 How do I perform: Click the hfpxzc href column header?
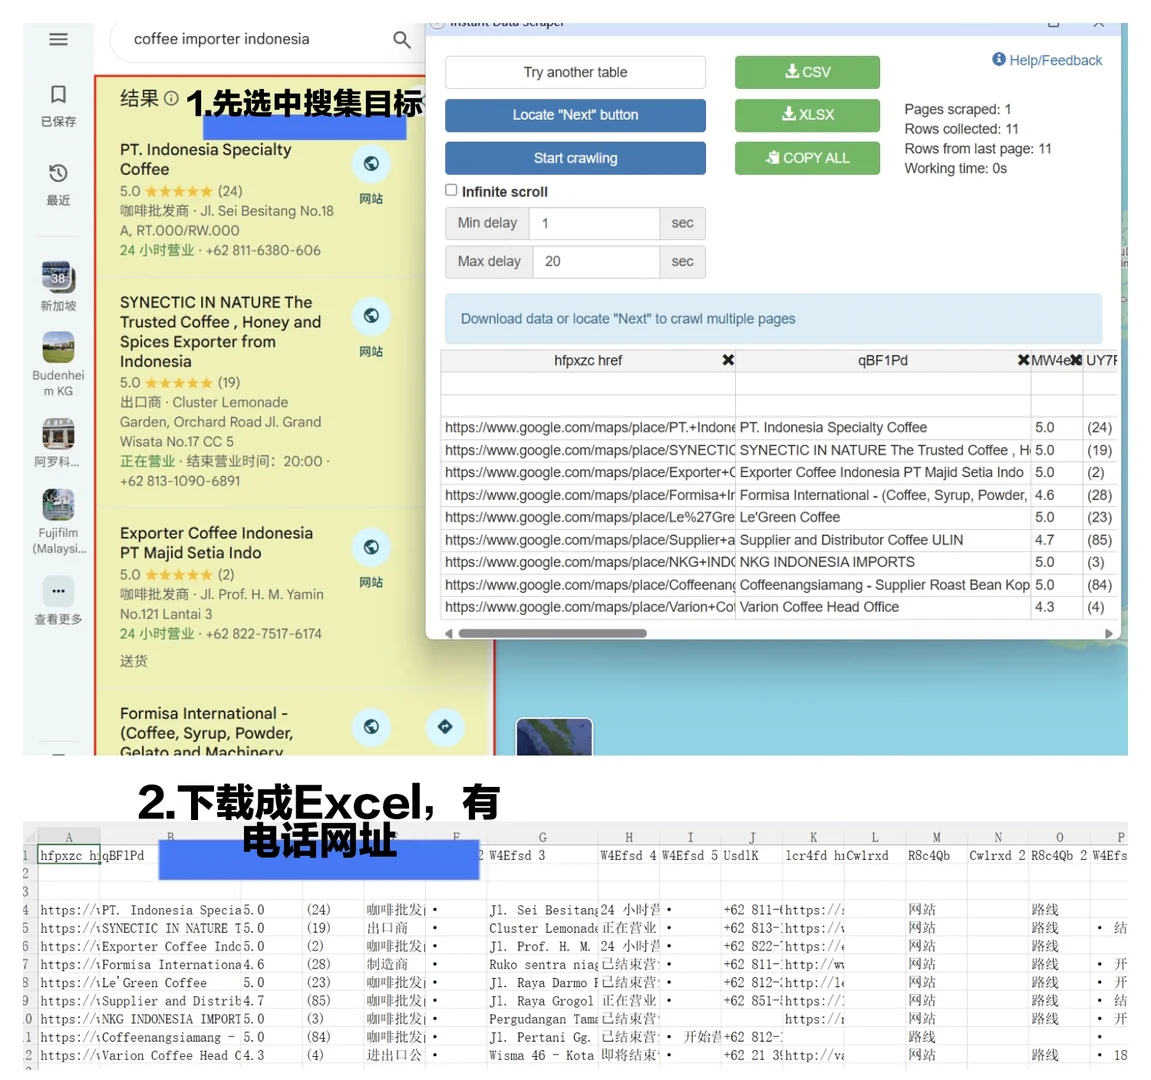[x=588, y=360]
